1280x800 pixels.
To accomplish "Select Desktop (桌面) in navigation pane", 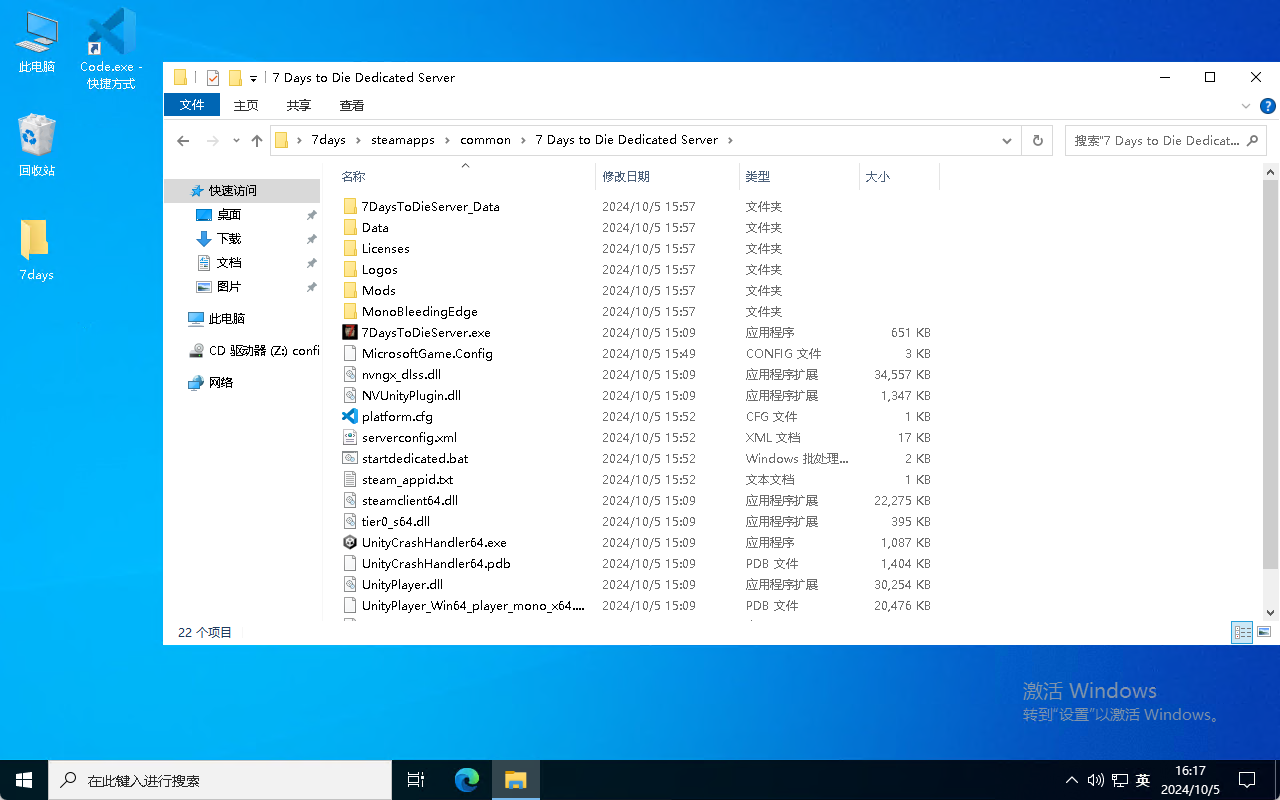I will (x=229, y=214).
